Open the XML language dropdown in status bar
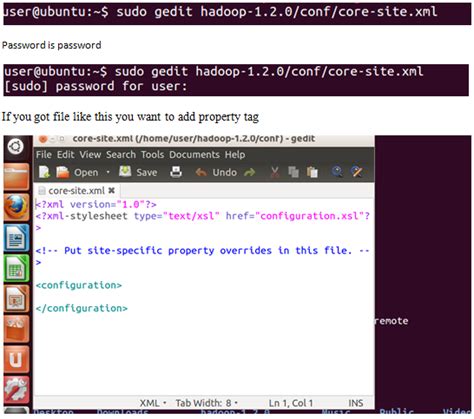The width and height of the screenshot is (474, 419). tap(153, 403)
